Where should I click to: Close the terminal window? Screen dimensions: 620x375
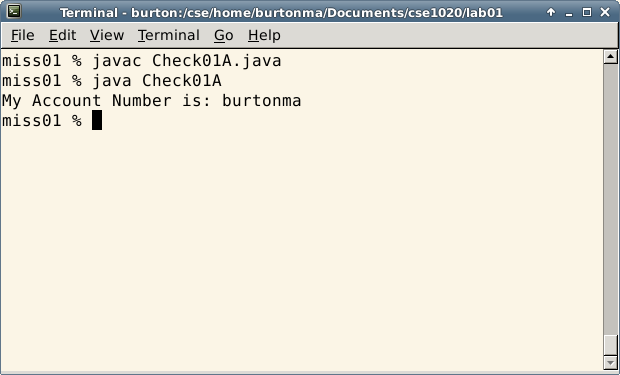pos(605,12)
